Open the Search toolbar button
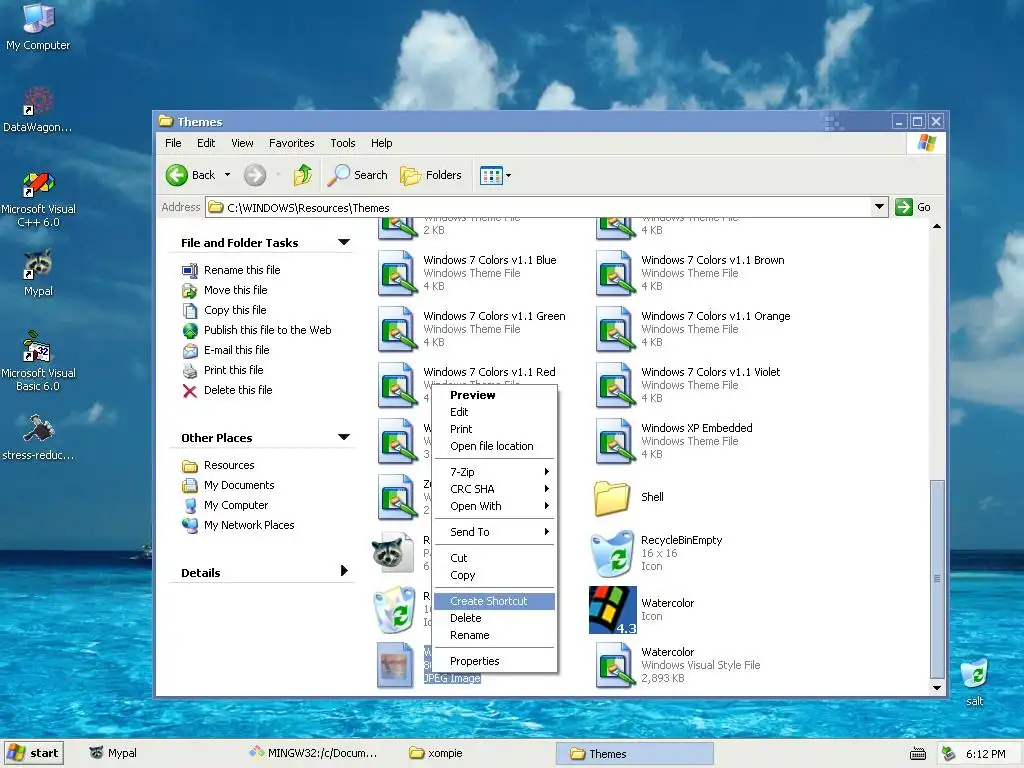1024x768 pixels. (x=357, y=175)
